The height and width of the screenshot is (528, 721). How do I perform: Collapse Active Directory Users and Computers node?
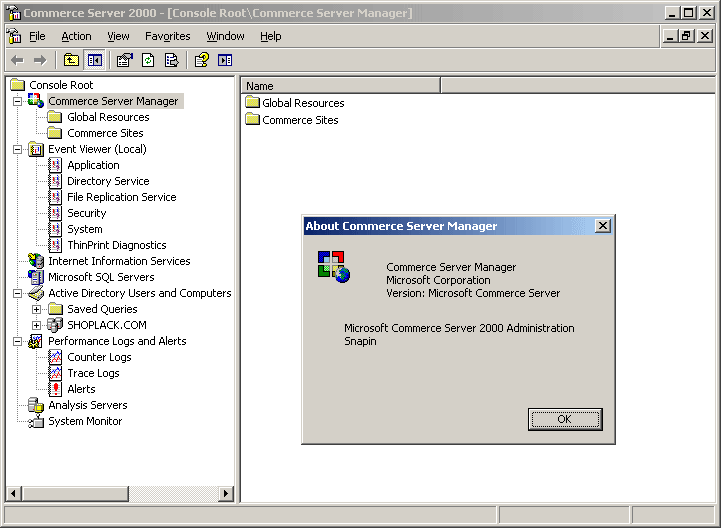(x=17, y=293)
